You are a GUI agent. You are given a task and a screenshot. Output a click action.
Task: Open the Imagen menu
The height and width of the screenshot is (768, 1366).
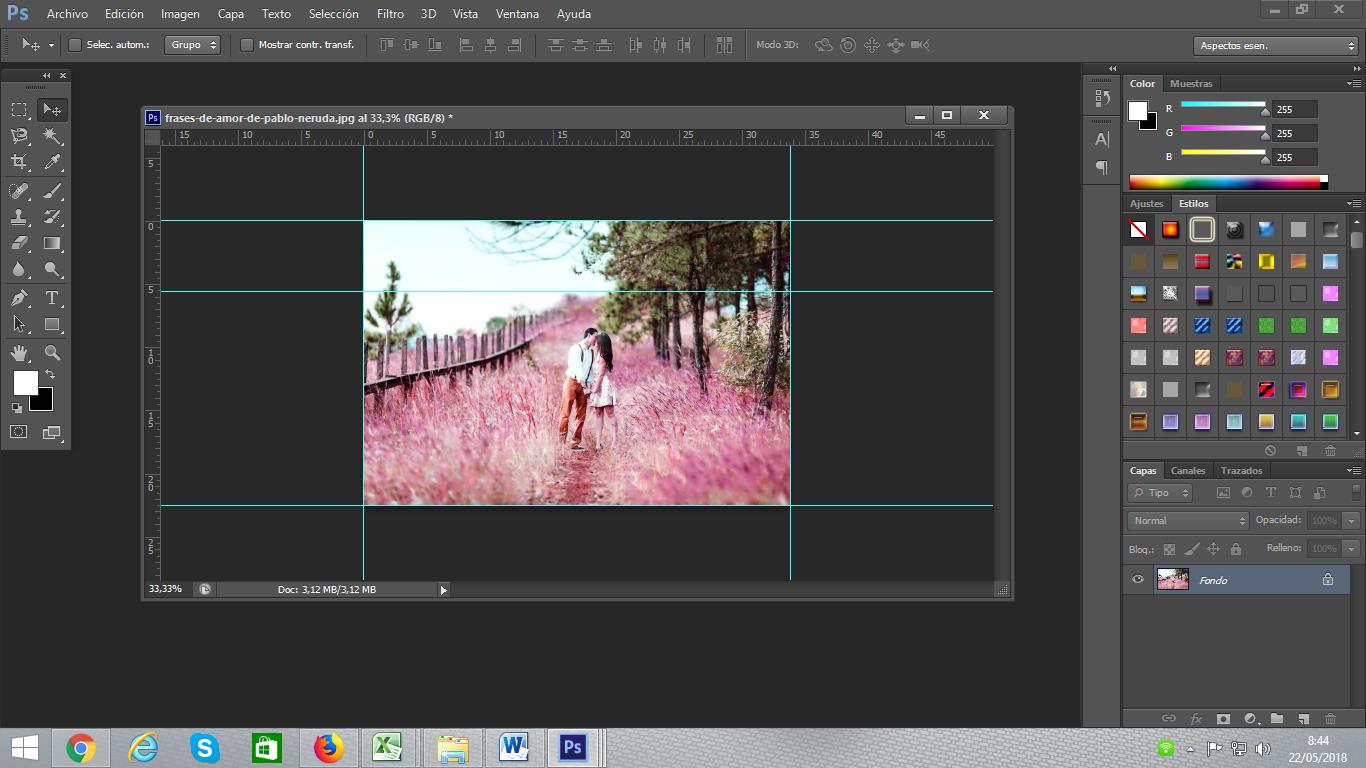[x=180, y=14]
